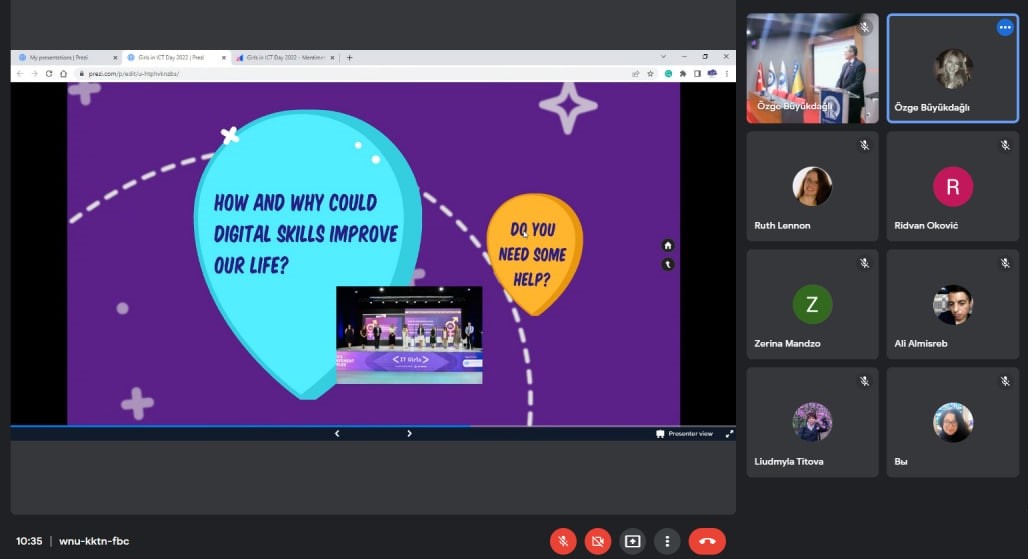Click the Prezi presentation progress bar
The height and width of the screenshot is (559, 1028).
click(240, 426)
